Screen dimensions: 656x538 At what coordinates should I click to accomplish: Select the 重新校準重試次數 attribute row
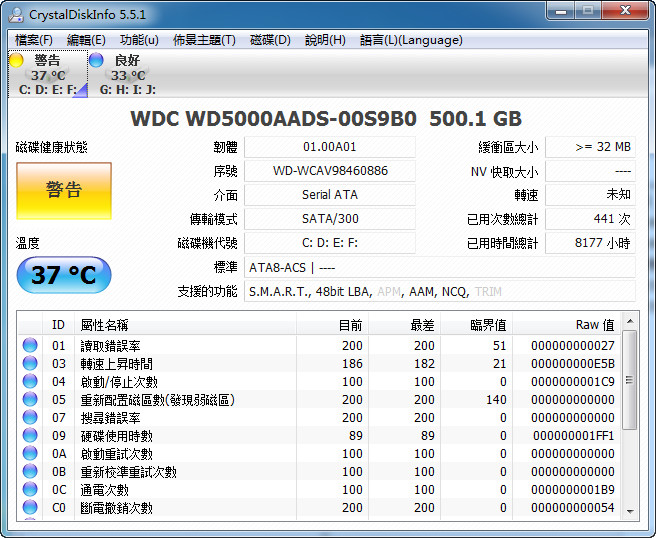[x=320, y=471]
